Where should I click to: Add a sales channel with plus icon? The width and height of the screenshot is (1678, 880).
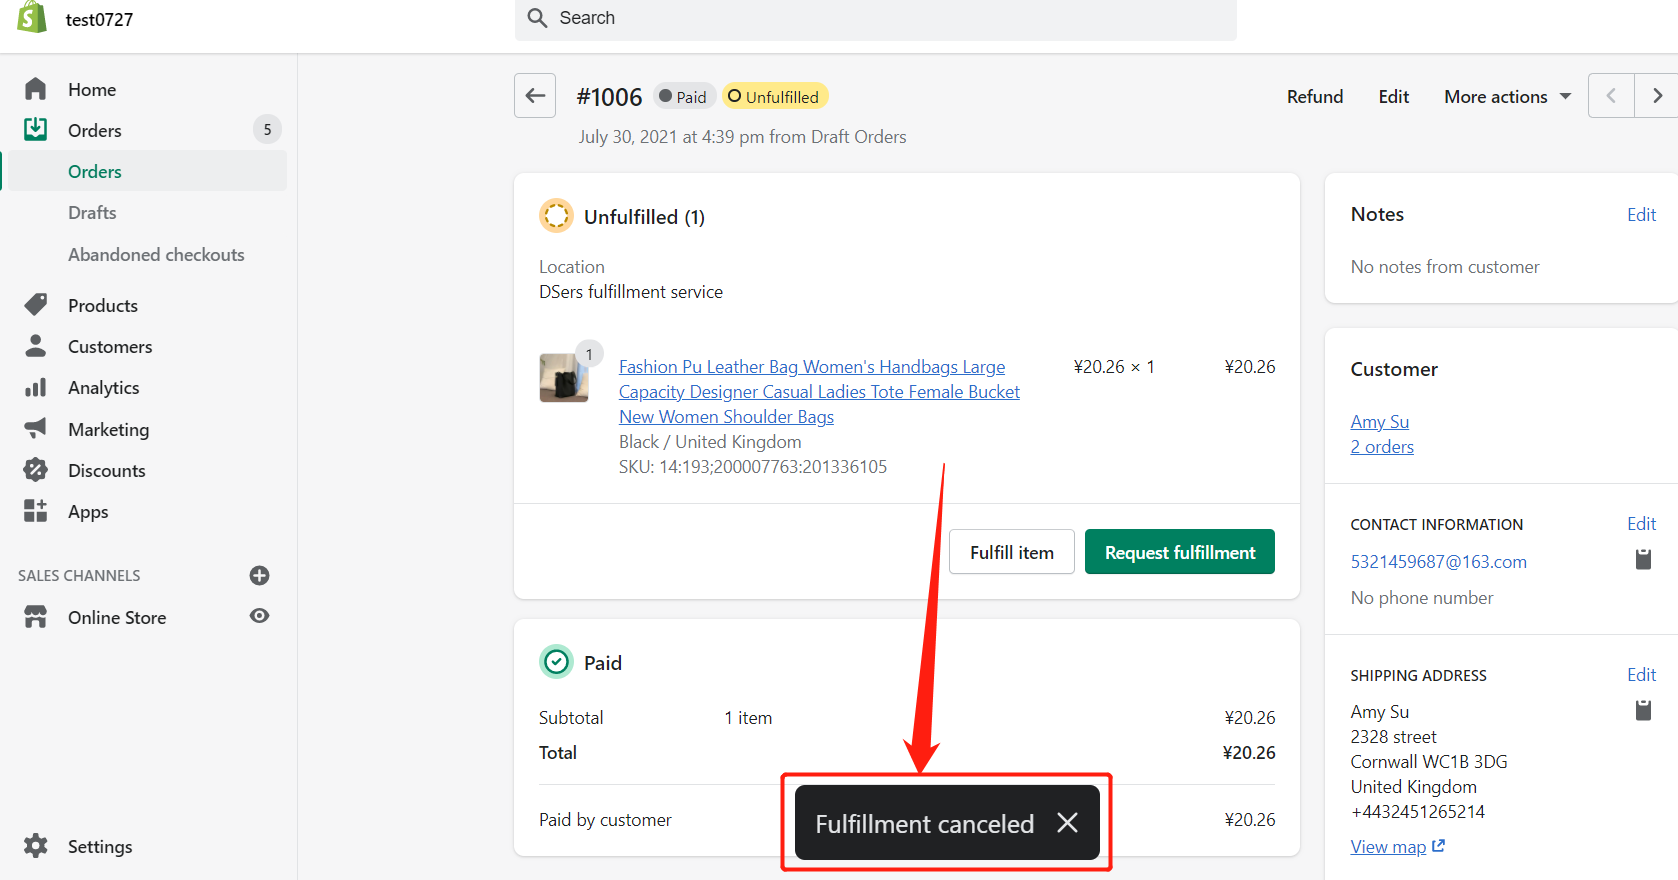(259, 575)
